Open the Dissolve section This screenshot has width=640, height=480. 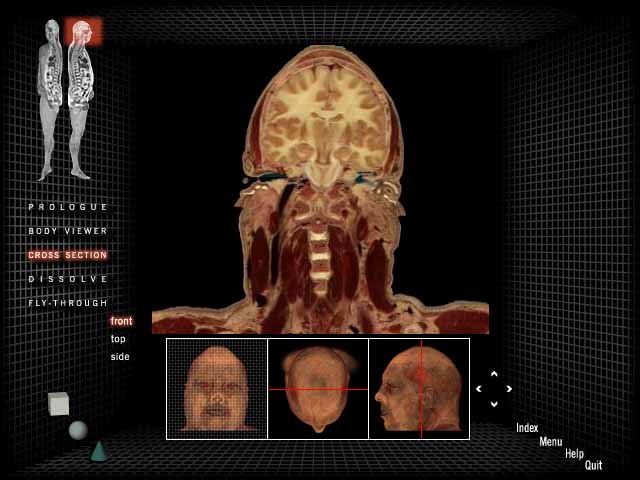(x=68, y=279)
